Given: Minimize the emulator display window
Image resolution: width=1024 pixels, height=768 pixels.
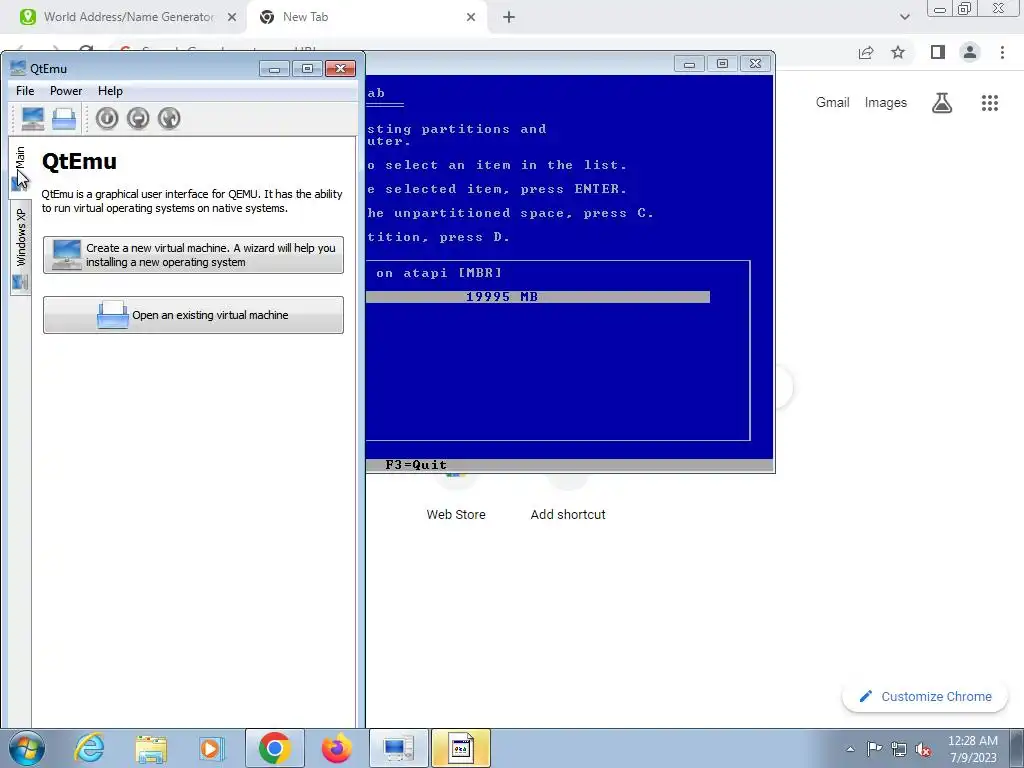Looking at the screenshot, I should click(x=689, y=63).
